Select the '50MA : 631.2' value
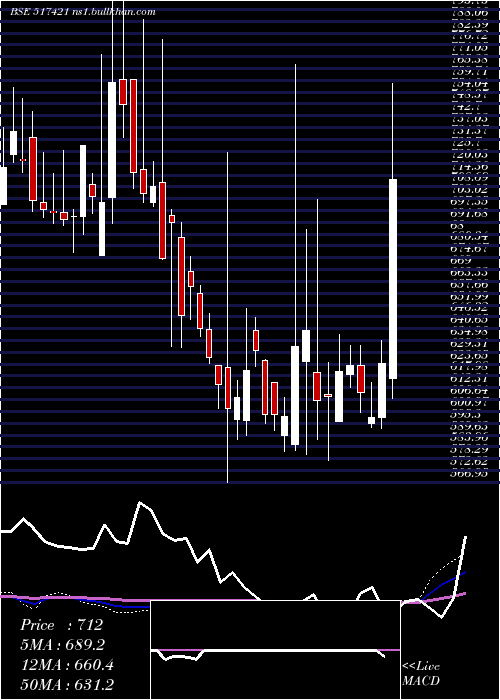This screenshot has height=700, width=500. (67, 684)
